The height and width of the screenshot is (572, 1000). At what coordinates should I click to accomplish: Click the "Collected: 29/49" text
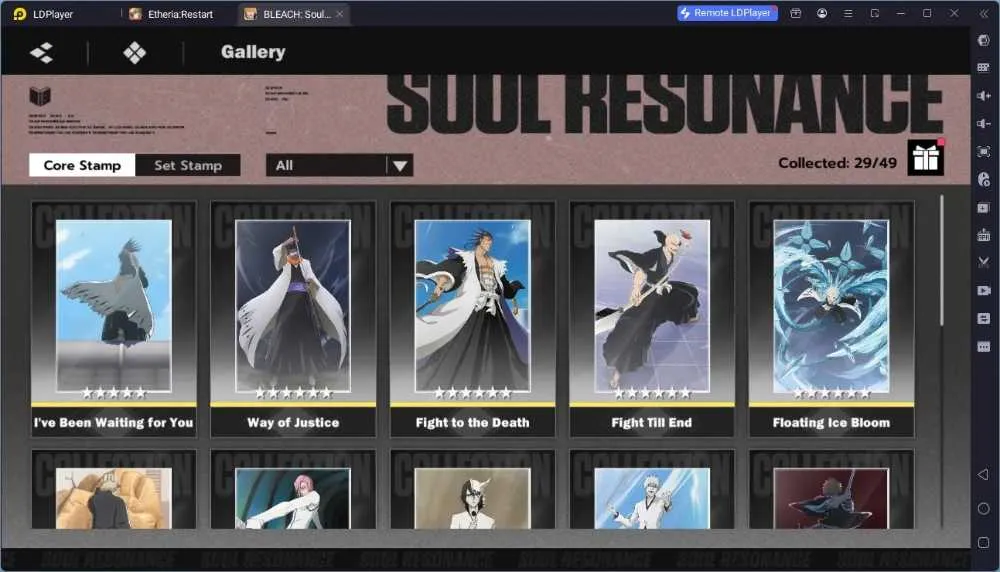click(x=837, y=163)
